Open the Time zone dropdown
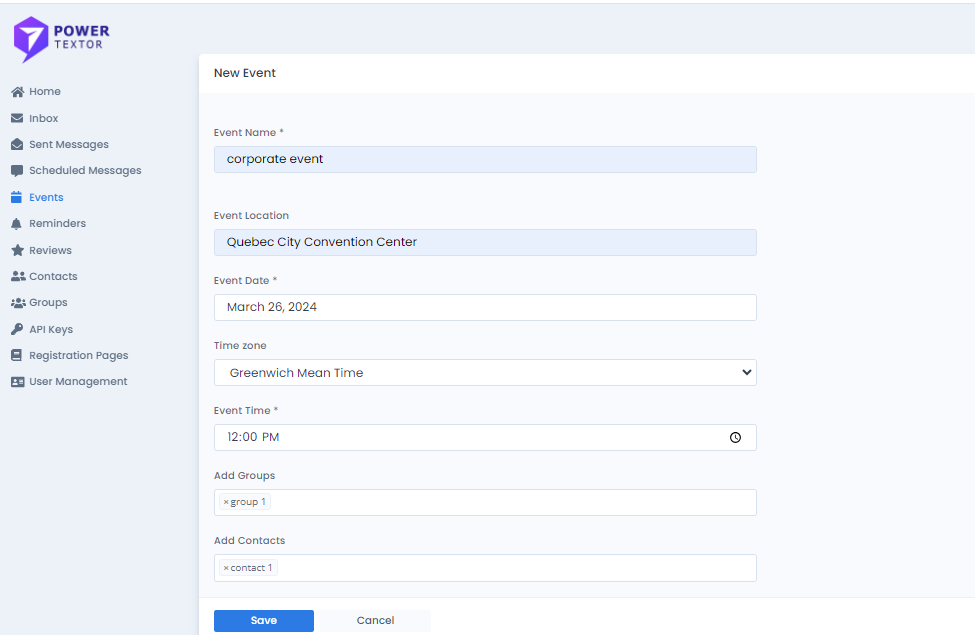 (x=485, y=373)
